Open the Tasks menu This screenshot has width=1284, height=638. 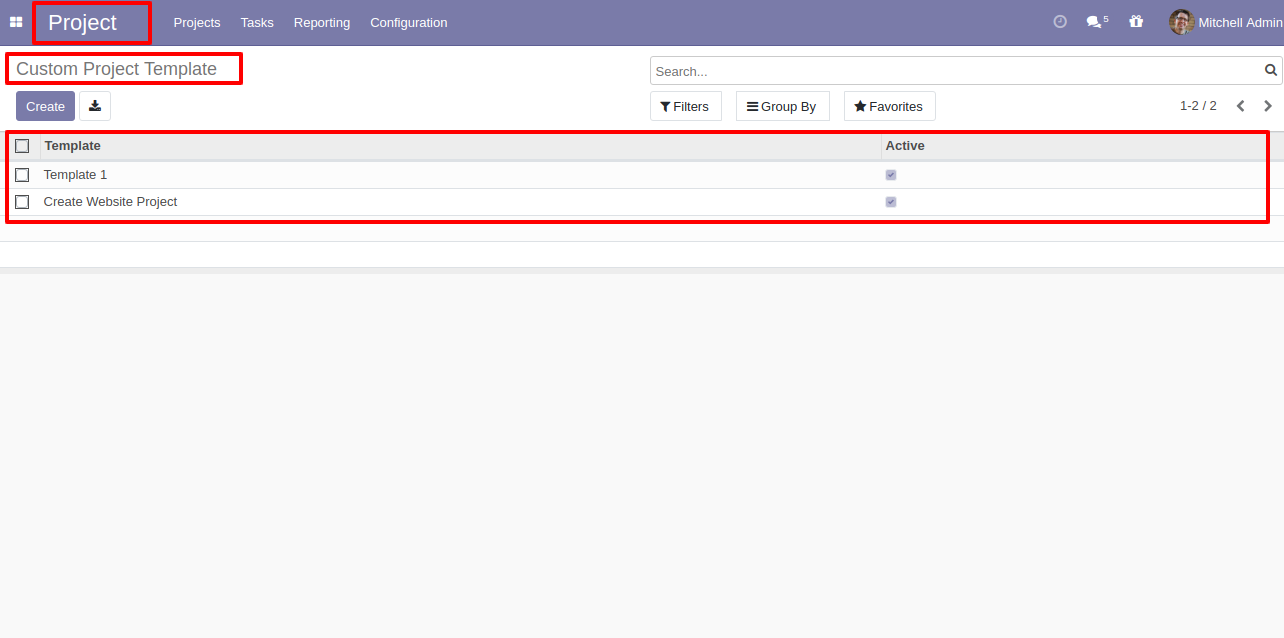coord(257,22)
